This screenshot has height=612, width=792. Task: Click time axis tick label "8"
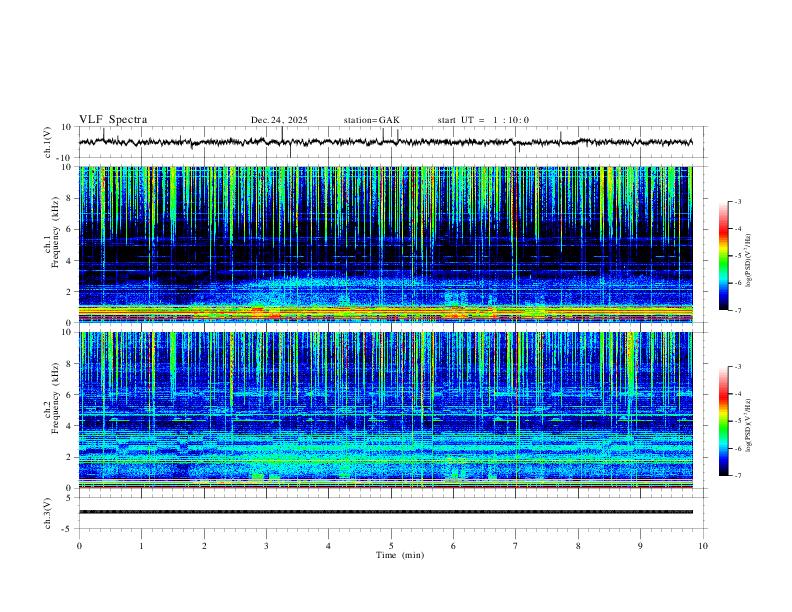(x=578, y=546)
